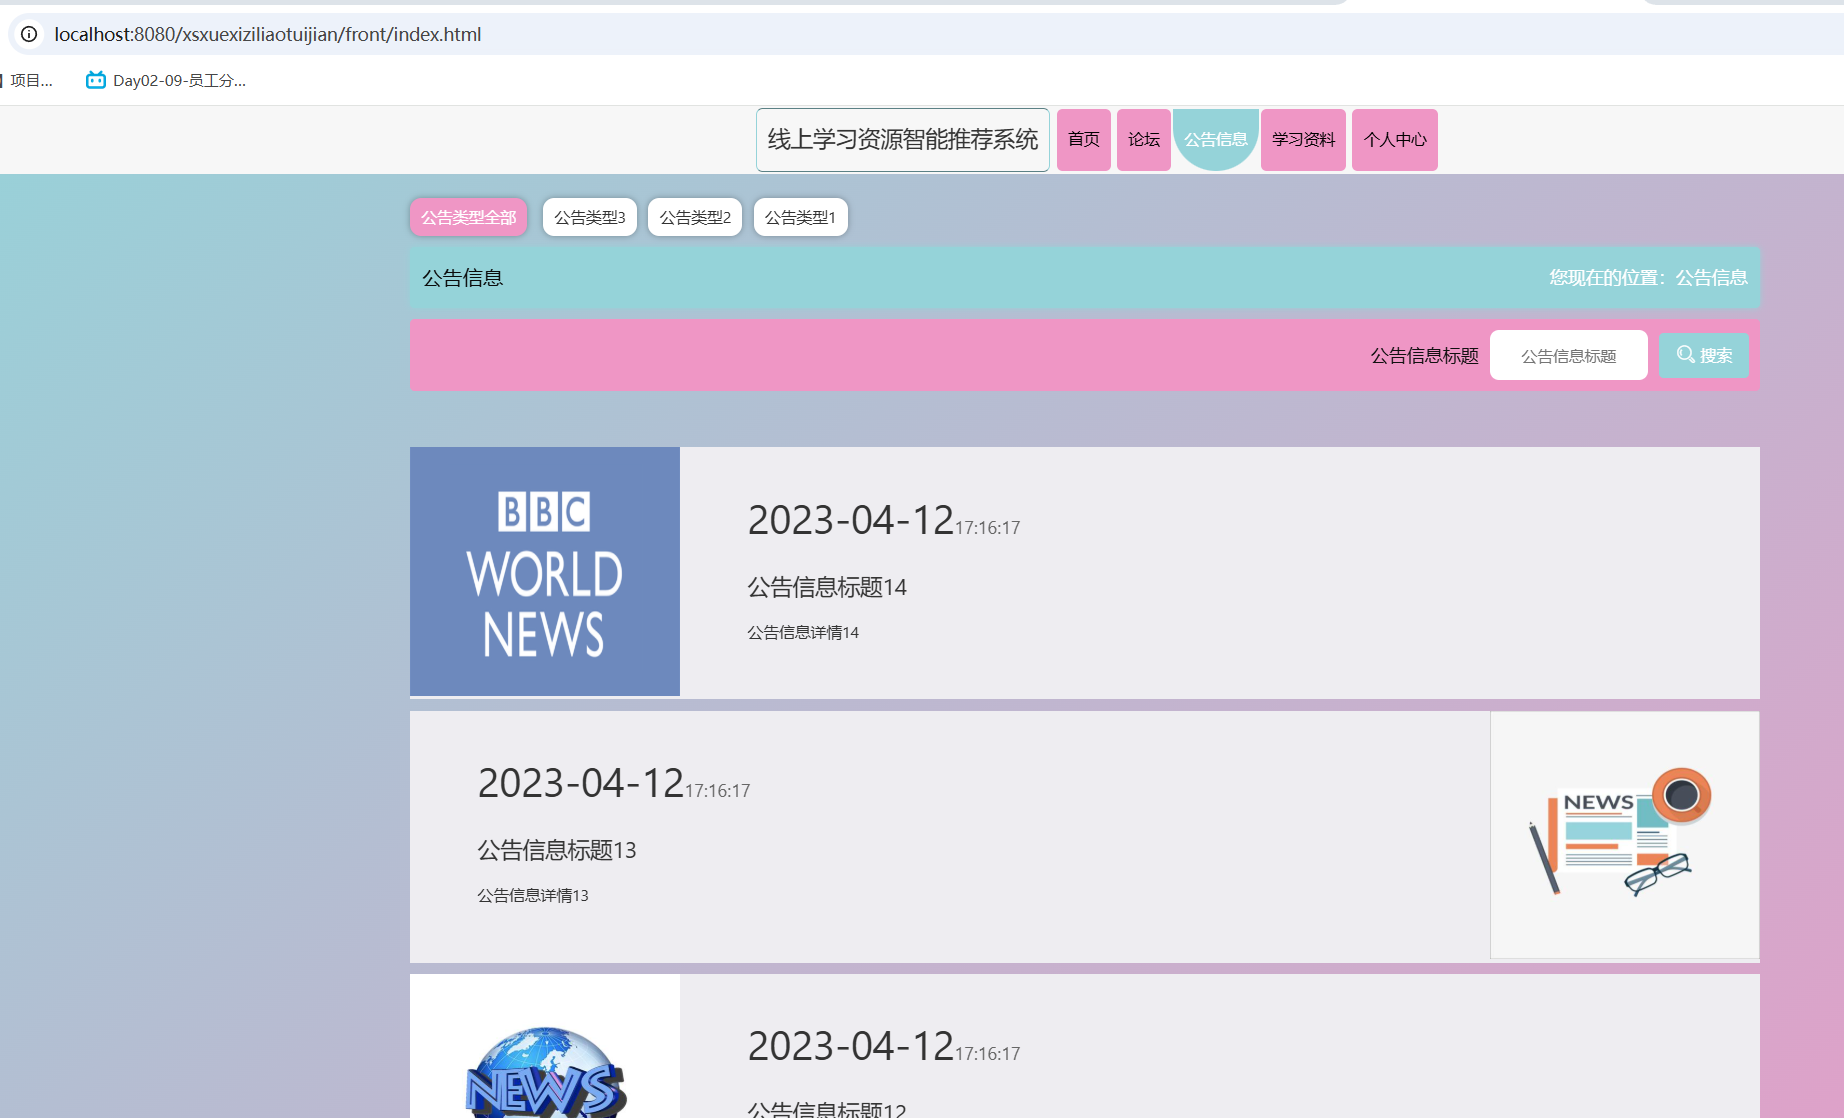Click the 公告信息 section heading

pos(462,278)
